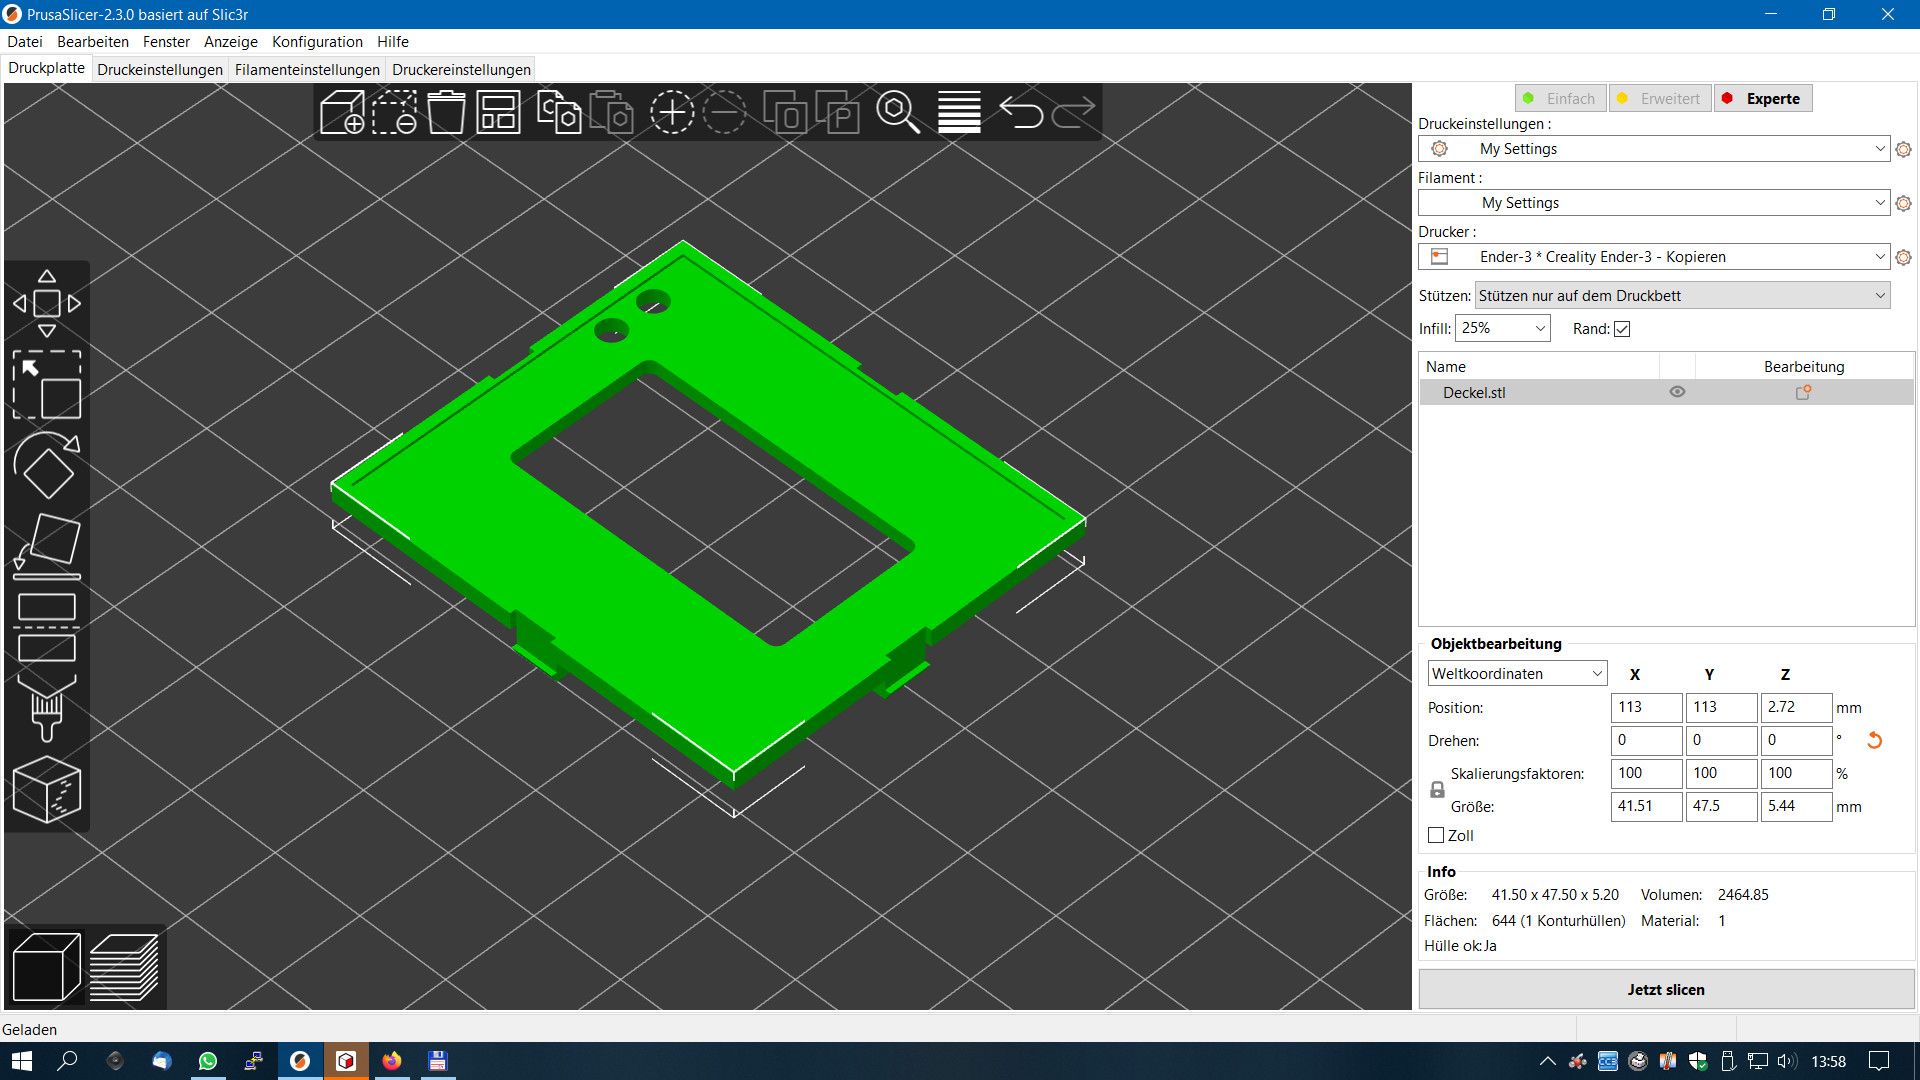
Task: Open Firefox from the taskbar
Action: coord(392,1061)
